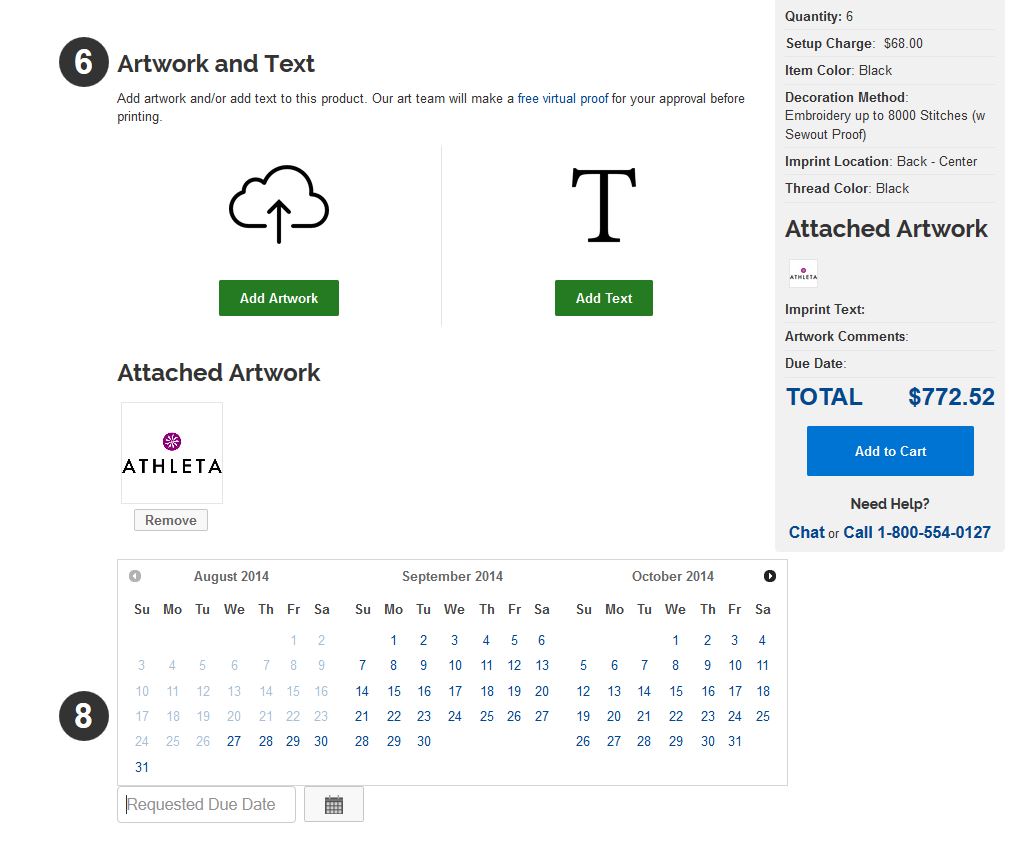This screenshot has height=852, width=1032.
Task: Click the step 6 circle badge
Action: point(83,63)
